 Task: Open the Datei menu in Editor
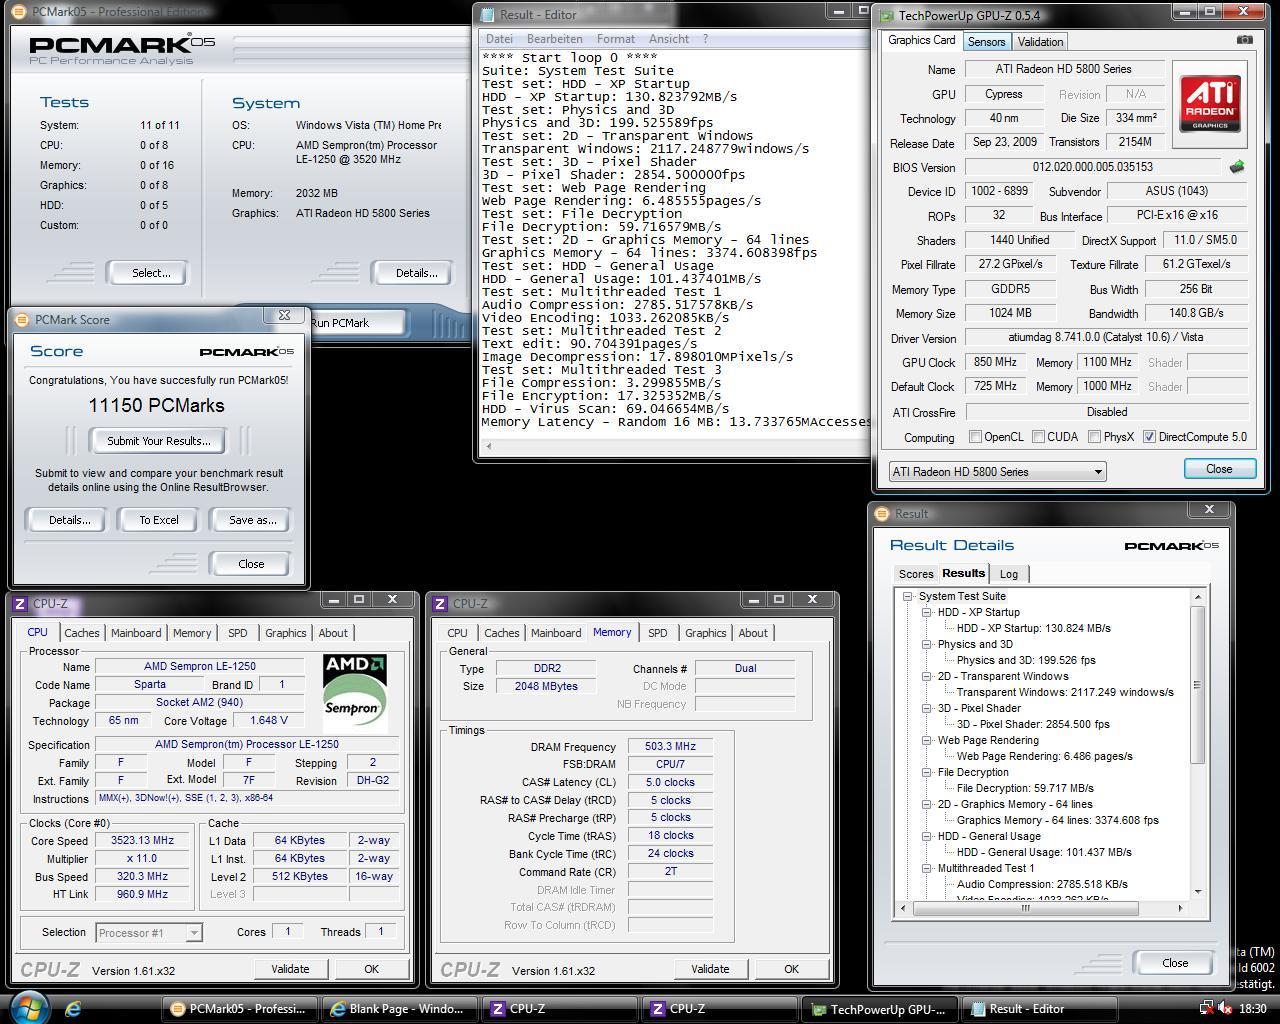499,39
